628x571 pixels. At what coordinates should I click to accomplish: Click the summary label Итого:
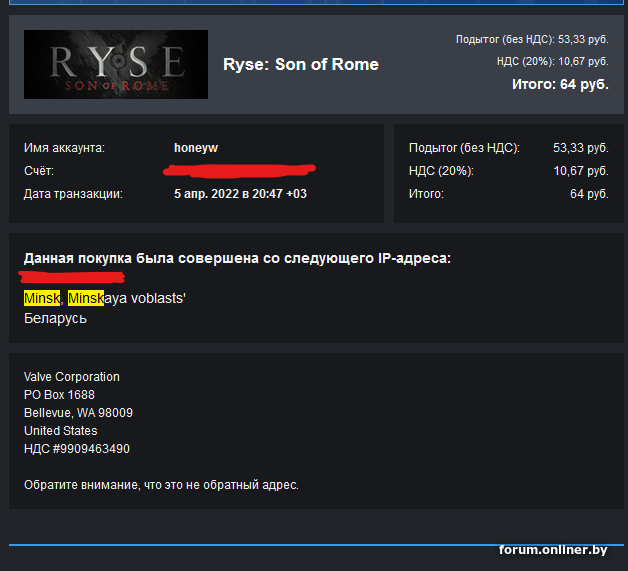tap(426, 194)
